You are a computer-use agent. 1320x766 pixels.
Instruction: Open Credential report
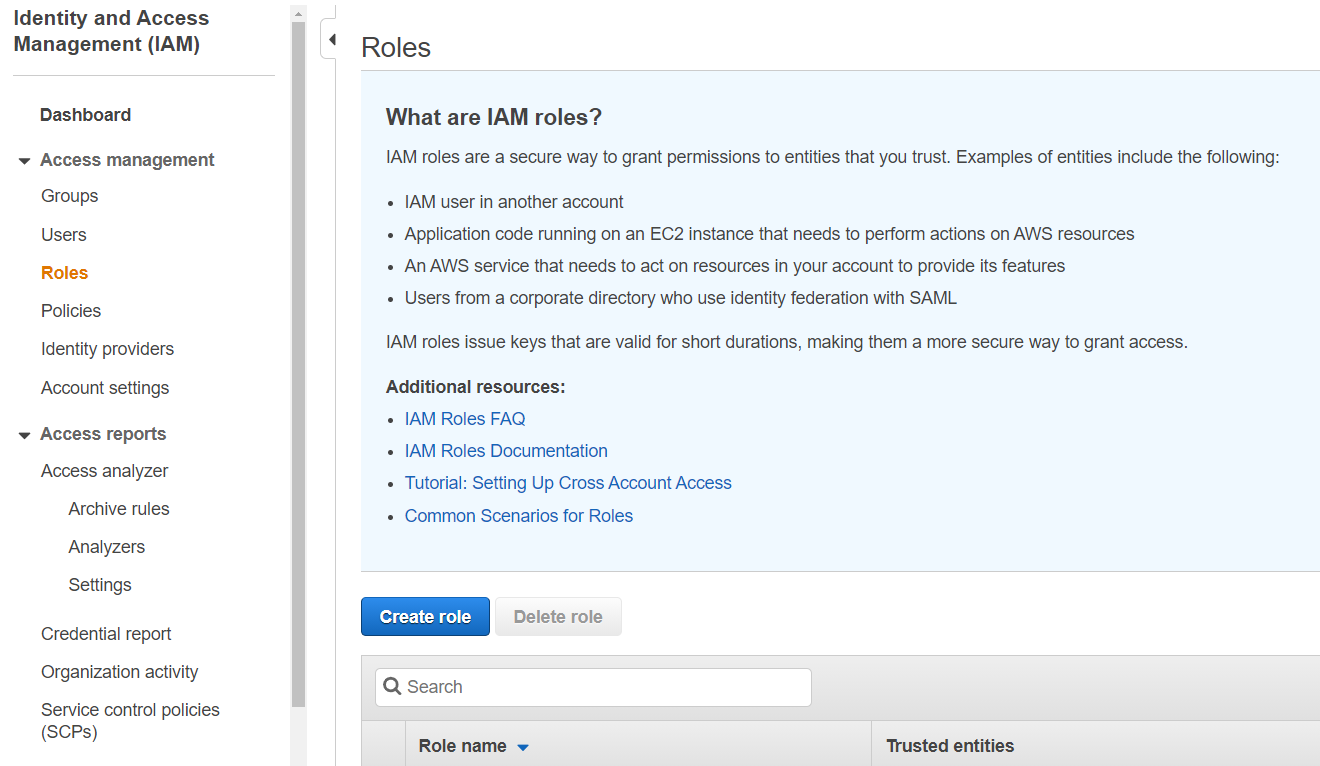106,634
